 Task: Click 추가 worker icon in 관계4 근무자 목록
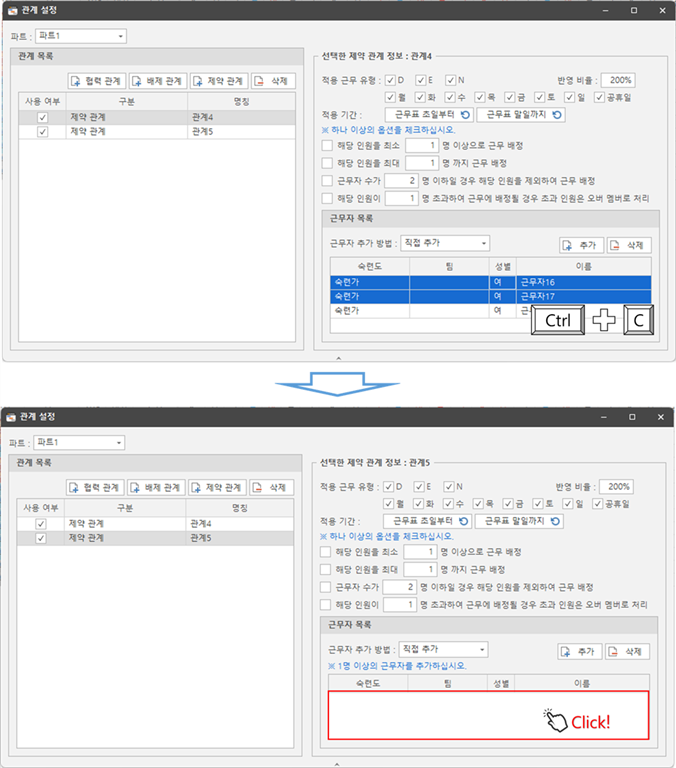point(569,245)
